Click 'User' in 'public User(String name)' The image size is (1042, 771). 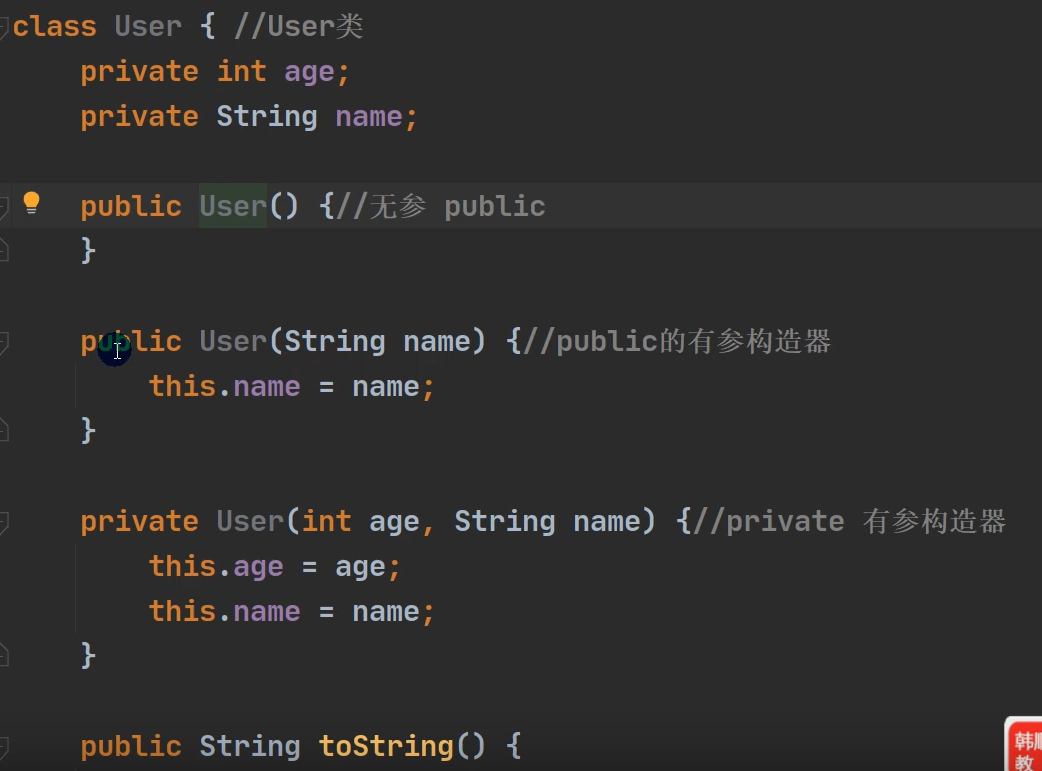[233, 341]
